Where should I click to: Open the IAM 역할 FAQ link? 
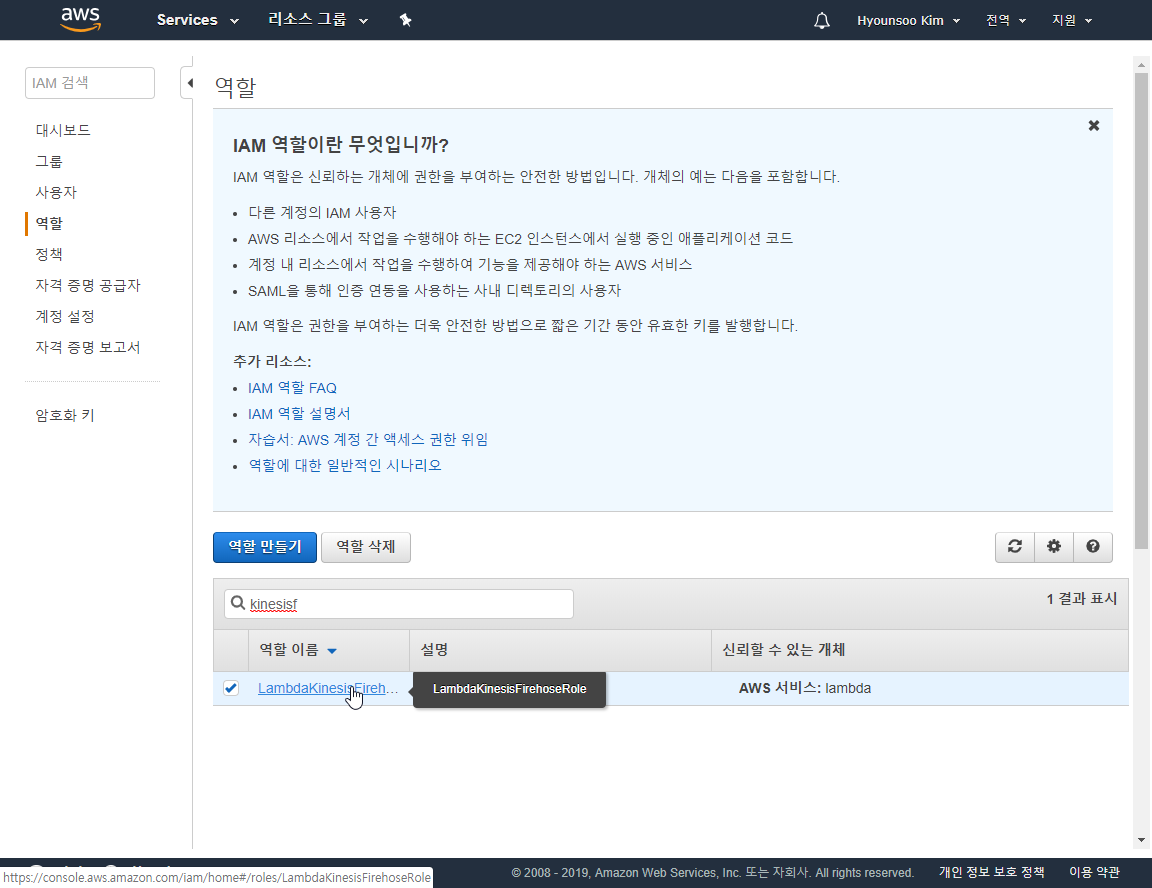click(x=292, y=388)
